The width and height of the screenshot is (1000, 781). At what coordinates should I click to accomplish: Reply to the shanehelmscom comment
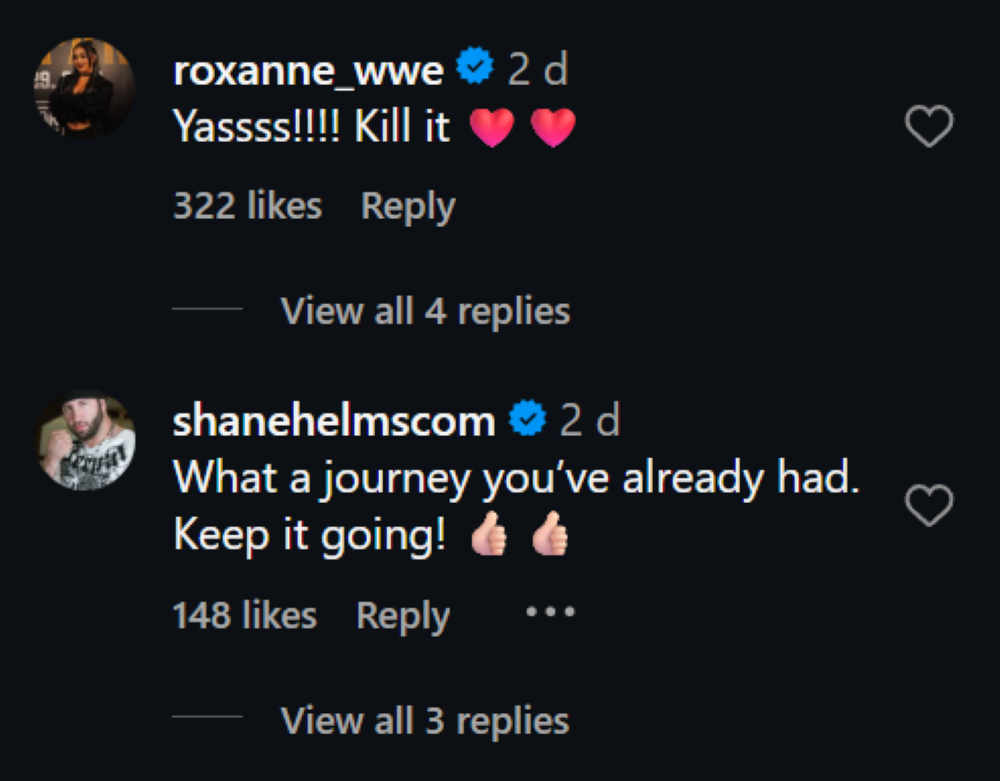point(403,615)
